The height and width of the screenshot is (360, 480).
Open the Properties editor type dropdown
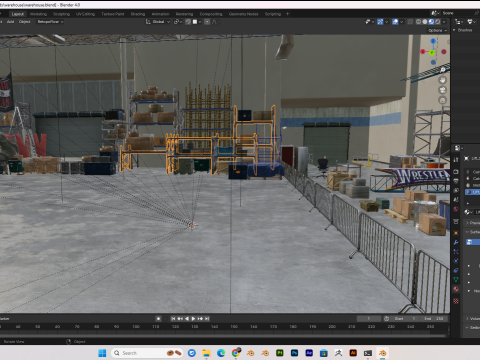click(x=458, y=148)
